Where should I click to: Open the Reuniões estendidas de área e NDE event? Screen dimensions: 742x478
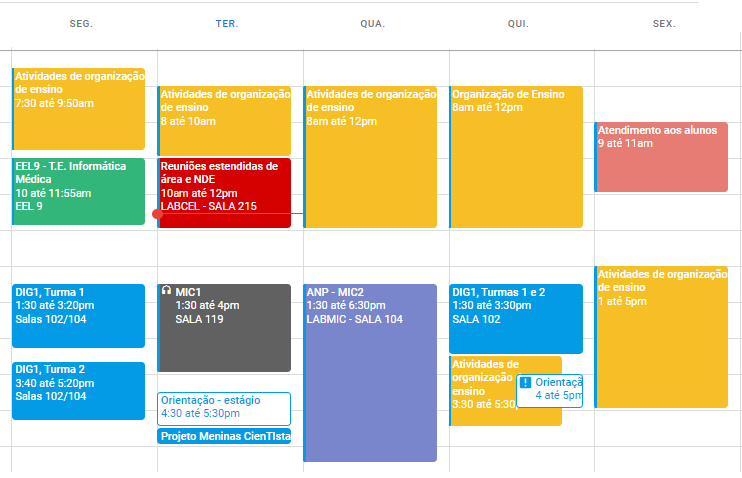coord(225,192)
